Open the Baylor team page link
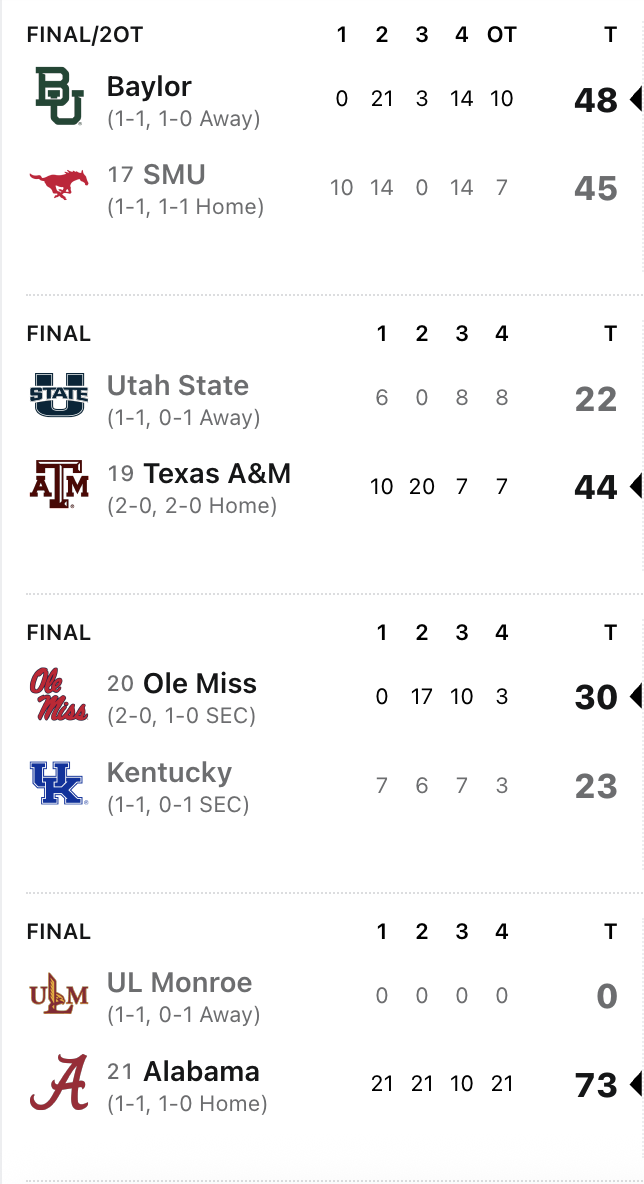 tap(149, 86)
